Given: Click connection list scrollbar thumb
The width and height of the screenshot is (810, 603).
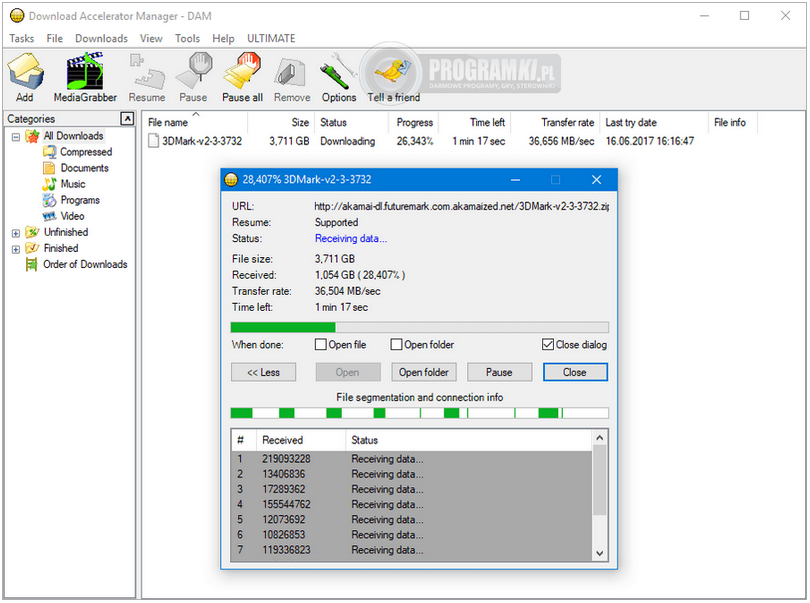Looking at the screenshot, I should pyautogui.click(x=599, y=481).
